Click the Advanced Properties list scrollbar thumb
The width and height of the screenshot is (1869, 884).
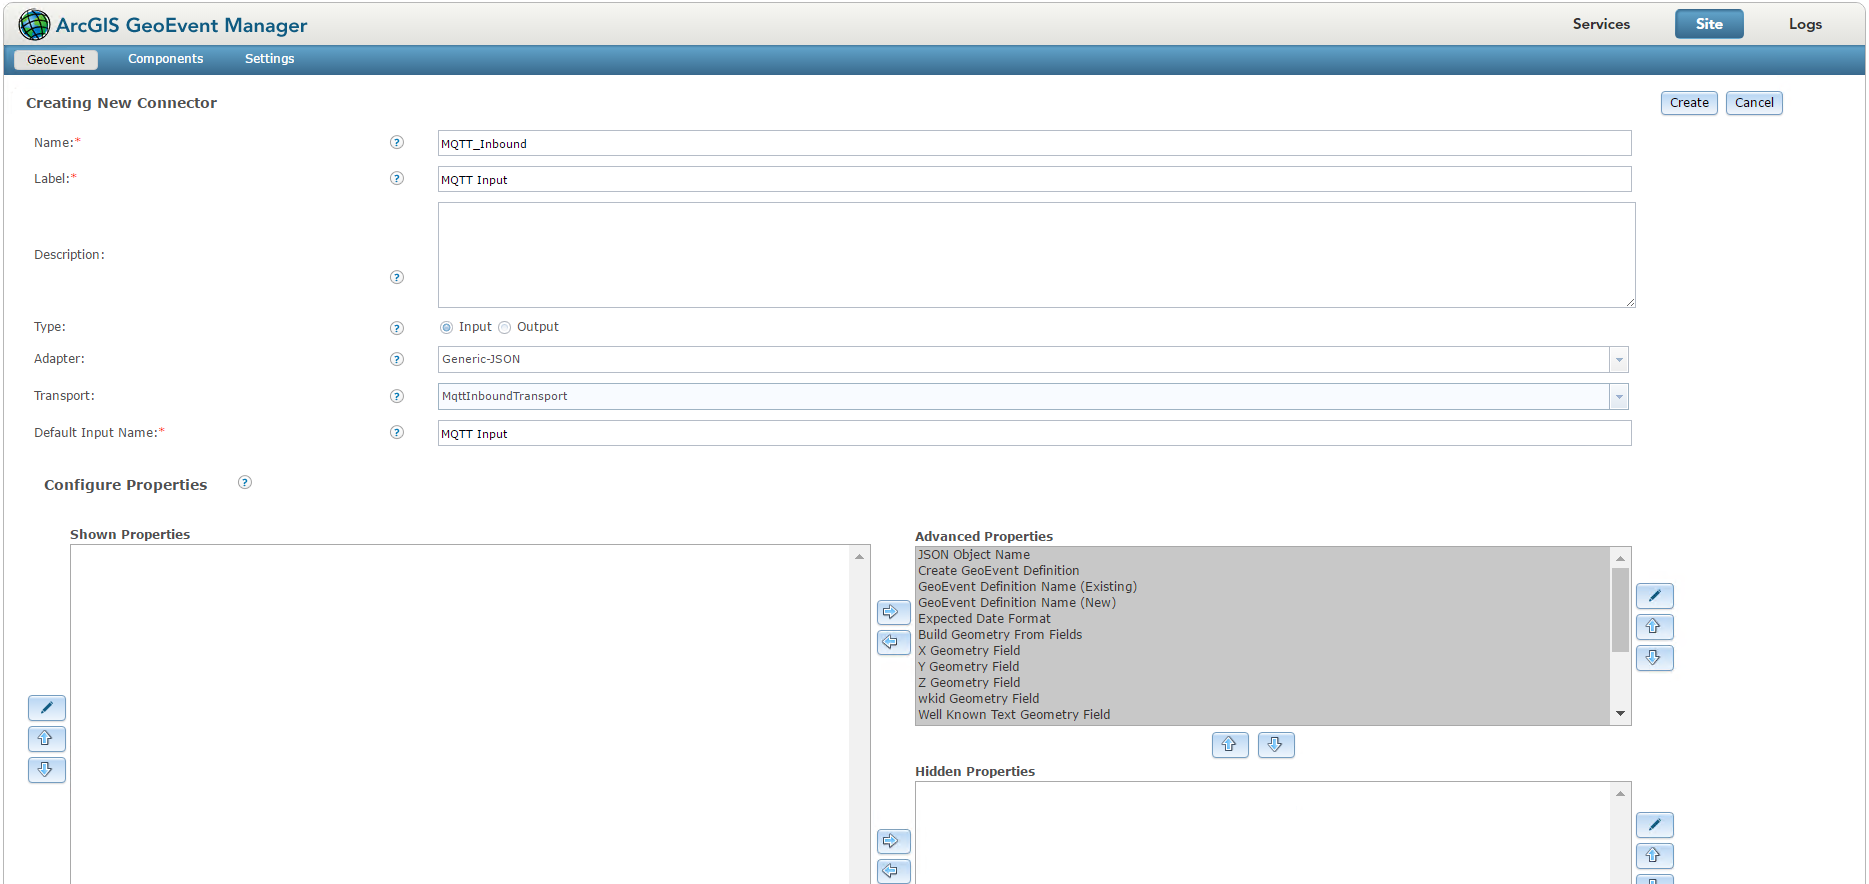tap(1620, 610)
